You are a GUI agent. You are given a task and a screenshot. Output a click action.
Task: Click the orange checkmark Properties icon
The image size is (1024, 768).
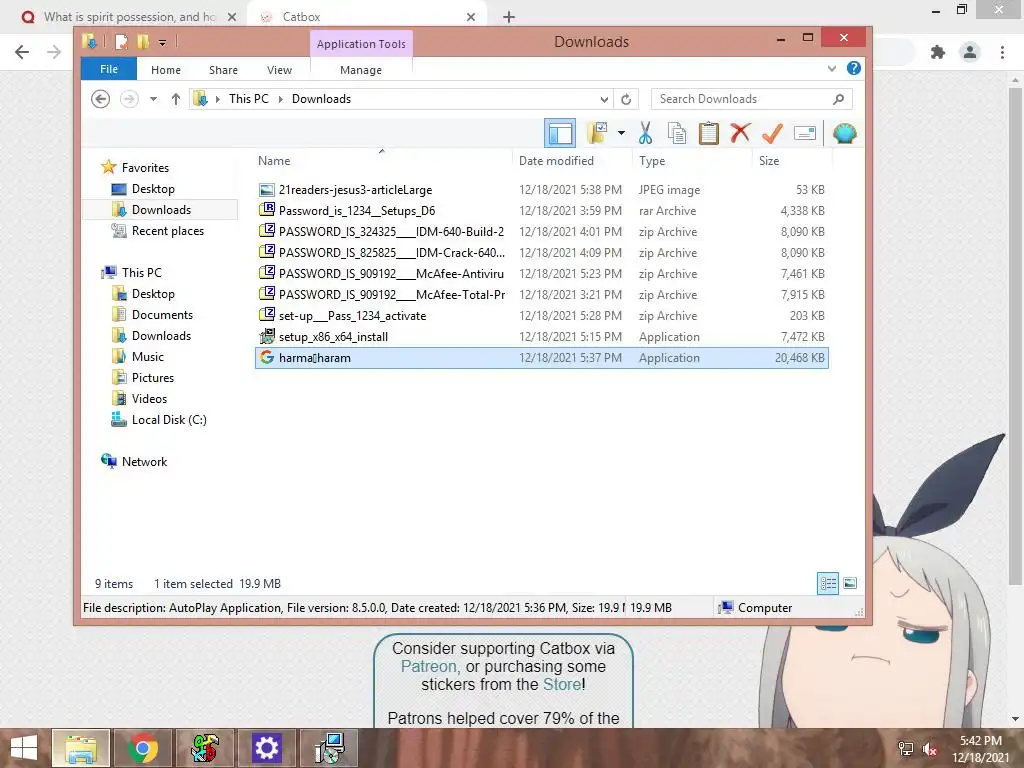point(772,133)
